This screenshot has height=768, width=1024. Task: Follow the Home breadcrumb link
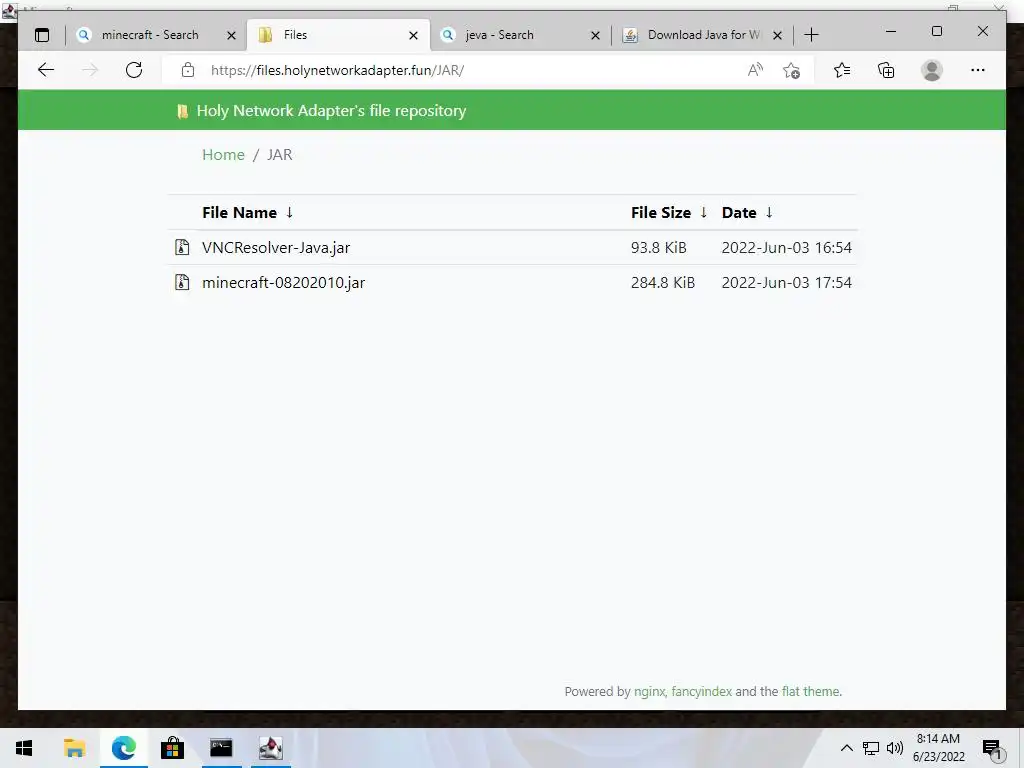click(223, 155)
